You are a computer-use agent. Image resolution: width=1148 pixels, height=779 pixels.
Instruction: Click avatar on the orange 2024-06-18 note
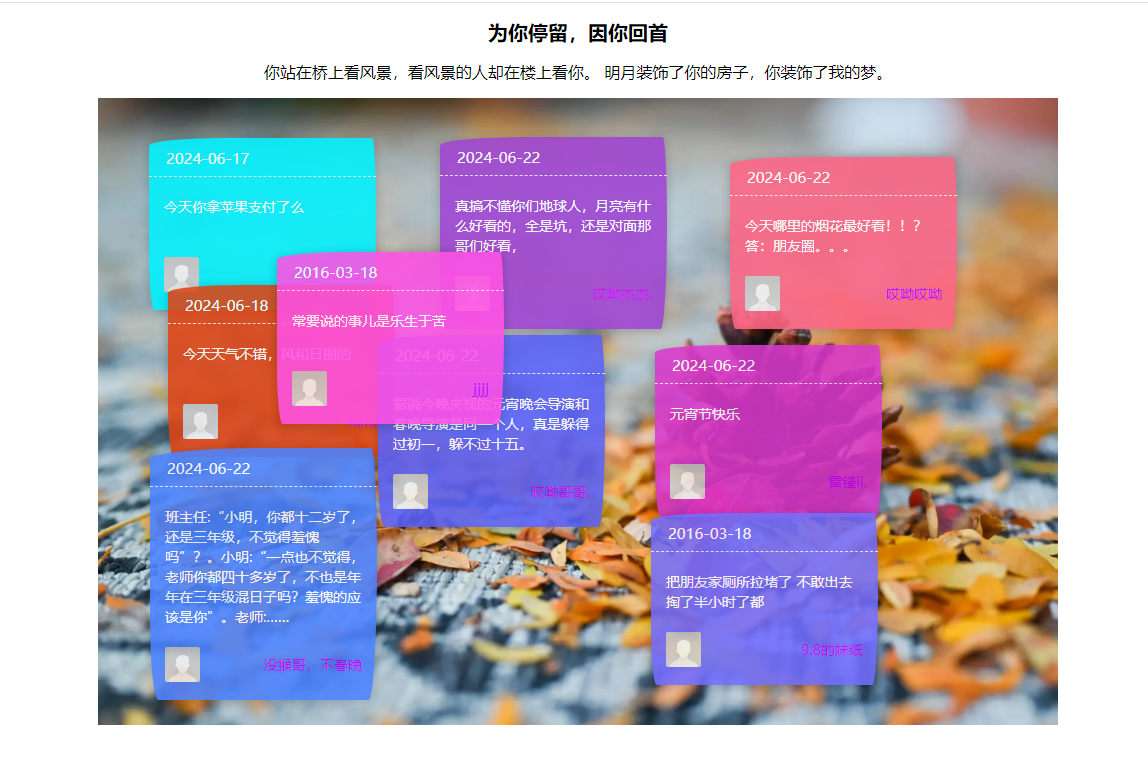[200, 421]
